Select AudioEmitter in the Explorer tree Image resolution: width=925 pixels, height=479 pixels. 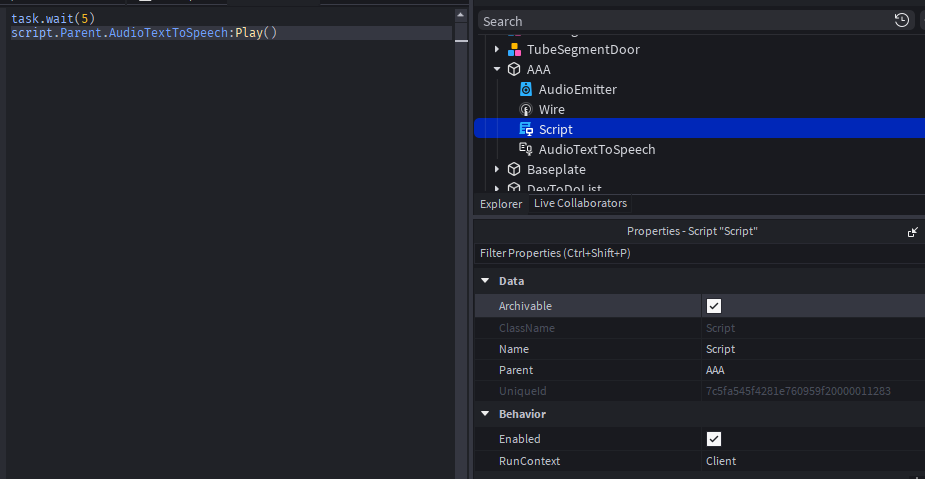578,90
